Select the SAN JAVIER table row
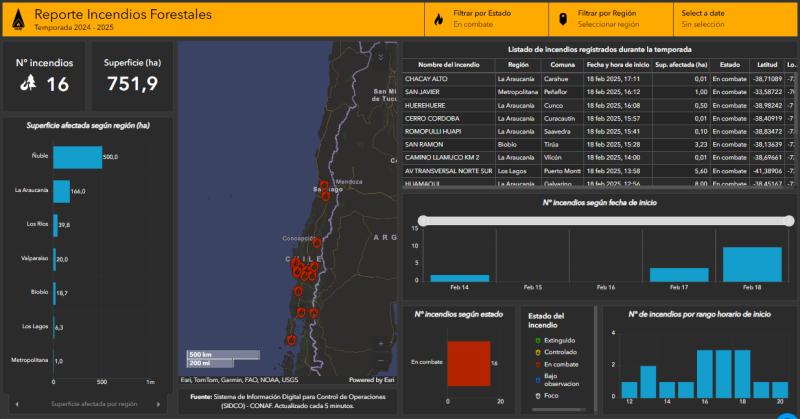The height and width of the screenshot is (419, 800). pos(598,92)
